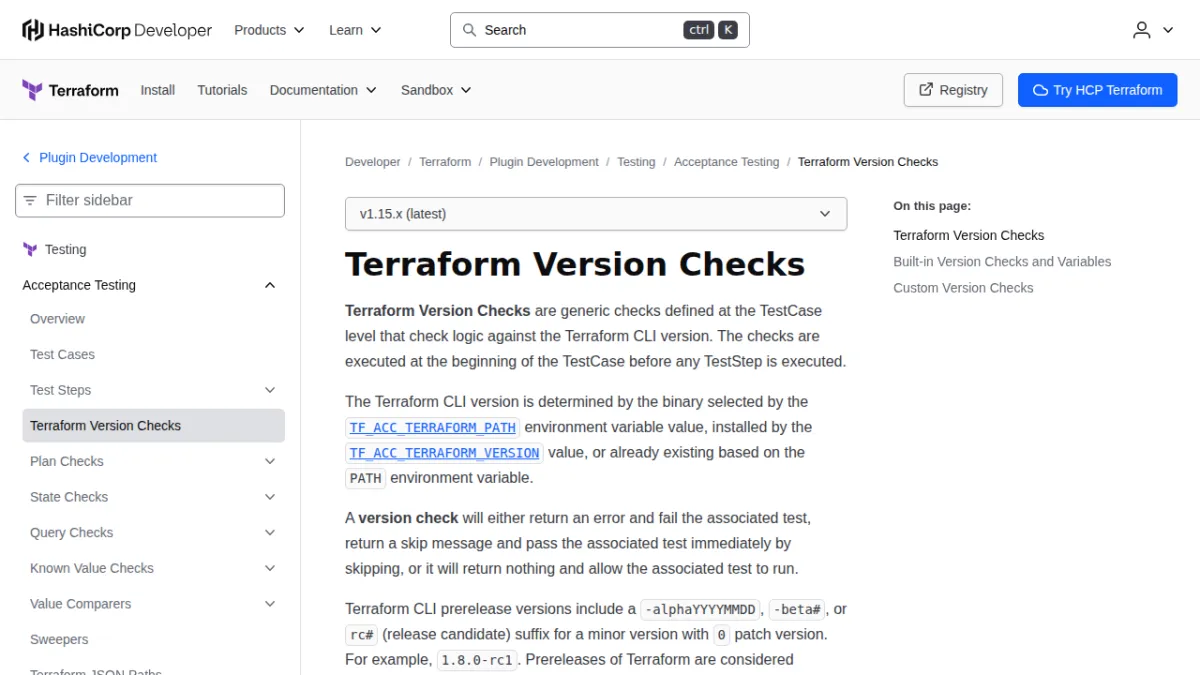Expand the Test Steps submenu
The width and height of the screenshot is (1200, 675).
click(270, 390)
